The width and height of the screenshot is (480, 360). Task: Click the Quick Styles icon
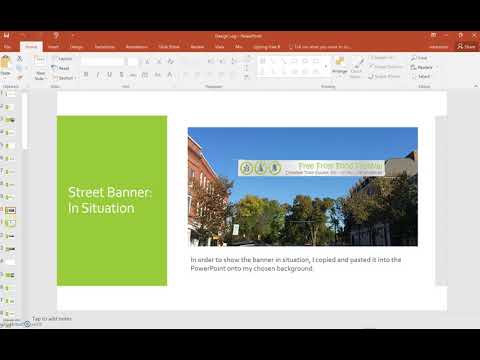(x=357, y=63)
